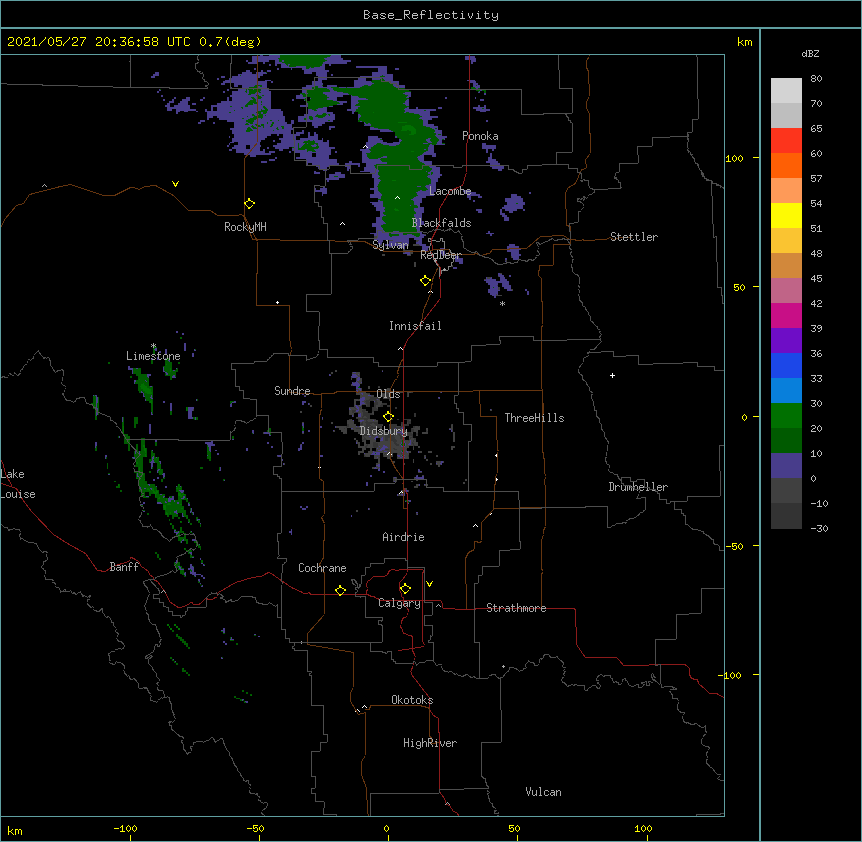Screen dimensions: 862x842
Task: Click the Limestone label
Action: coord(153,356)
